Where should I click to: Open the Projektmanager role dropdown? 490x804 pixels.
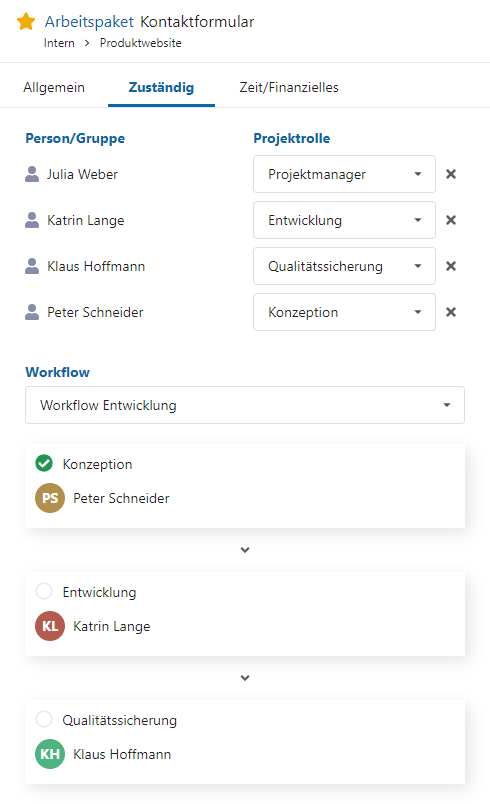(344, 174)
